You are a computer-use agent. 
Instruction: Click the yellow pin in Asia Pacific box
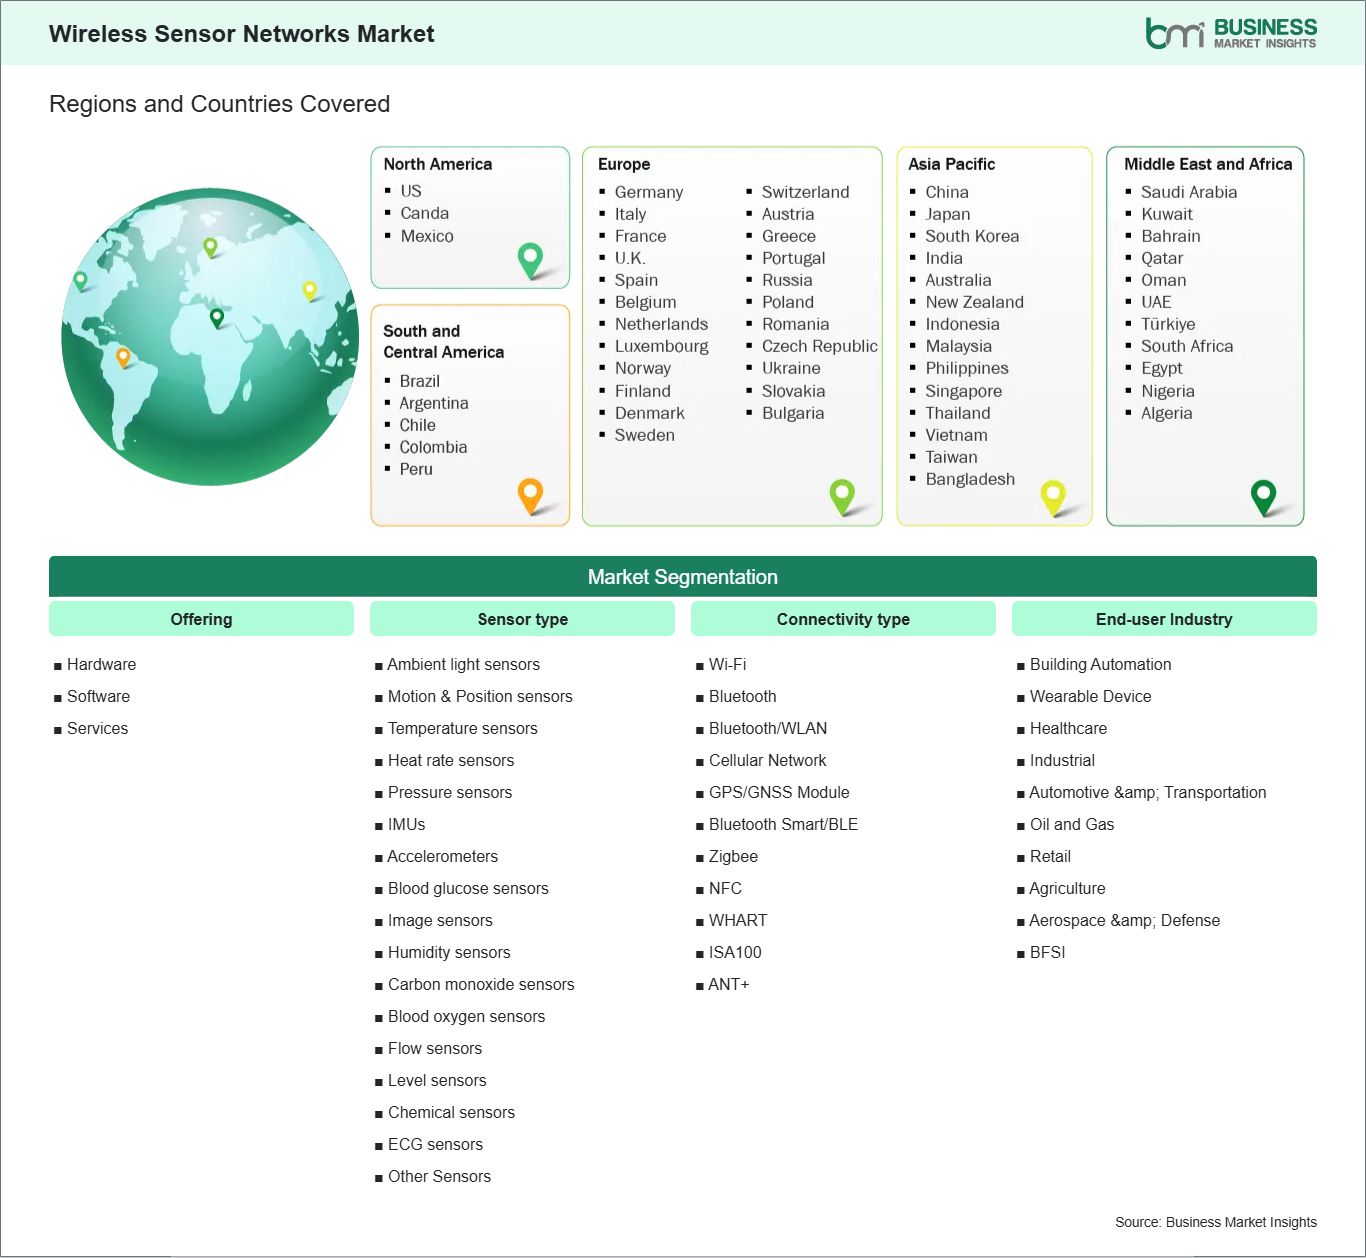click(x=1053, y=495)
